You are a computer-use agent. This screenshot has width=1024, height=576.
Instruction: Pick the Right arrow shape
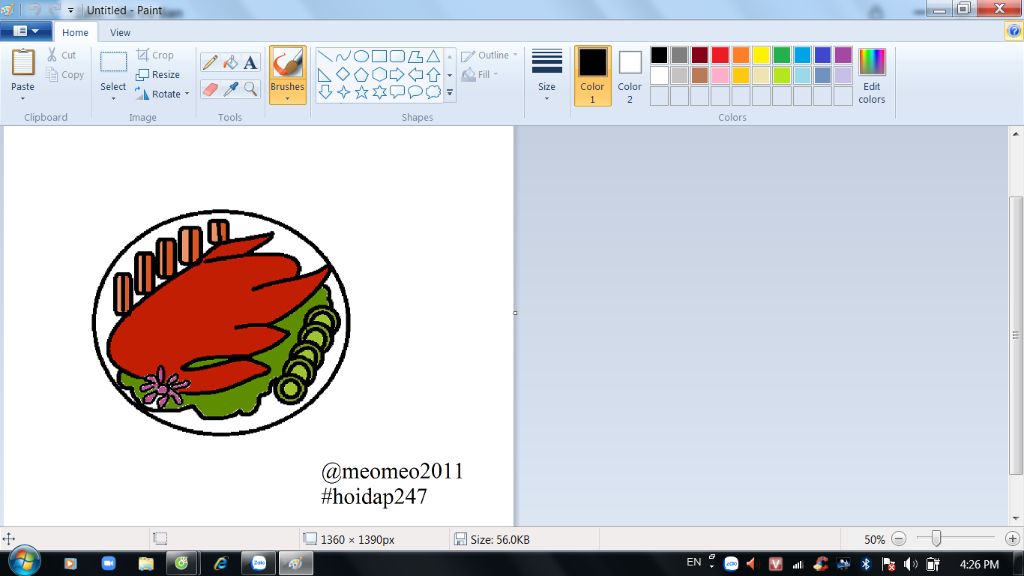tap(397, 74)
